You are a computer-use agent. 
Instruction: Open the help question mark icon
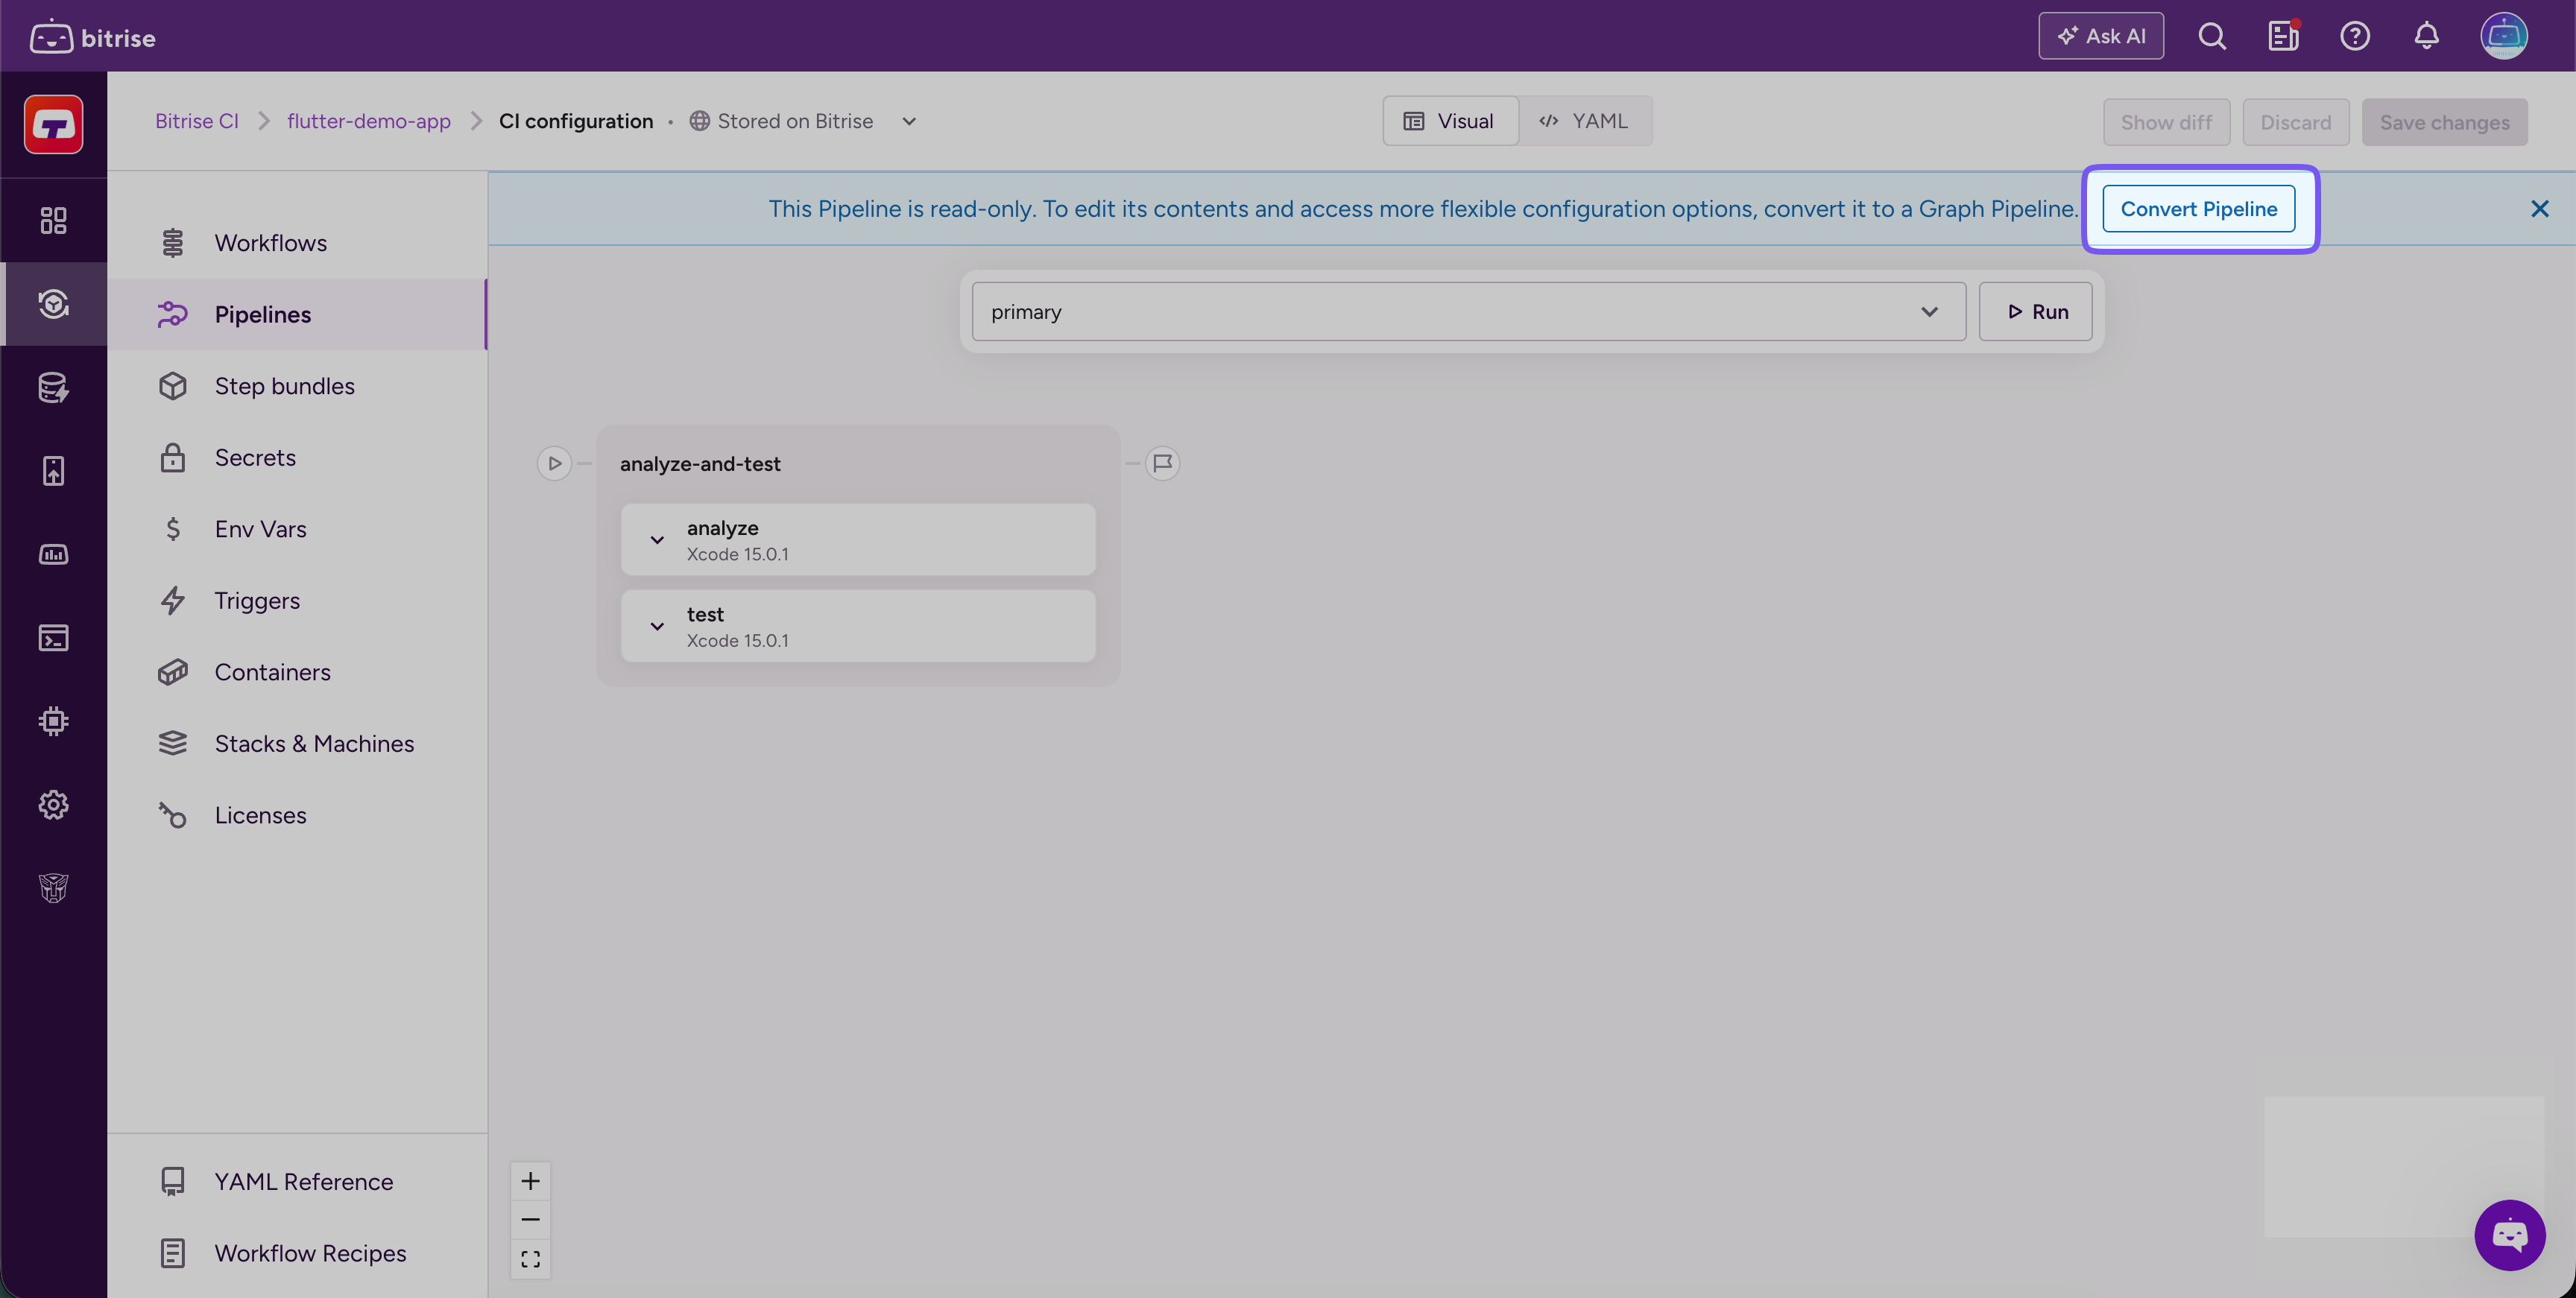(x=2355, y=37)
